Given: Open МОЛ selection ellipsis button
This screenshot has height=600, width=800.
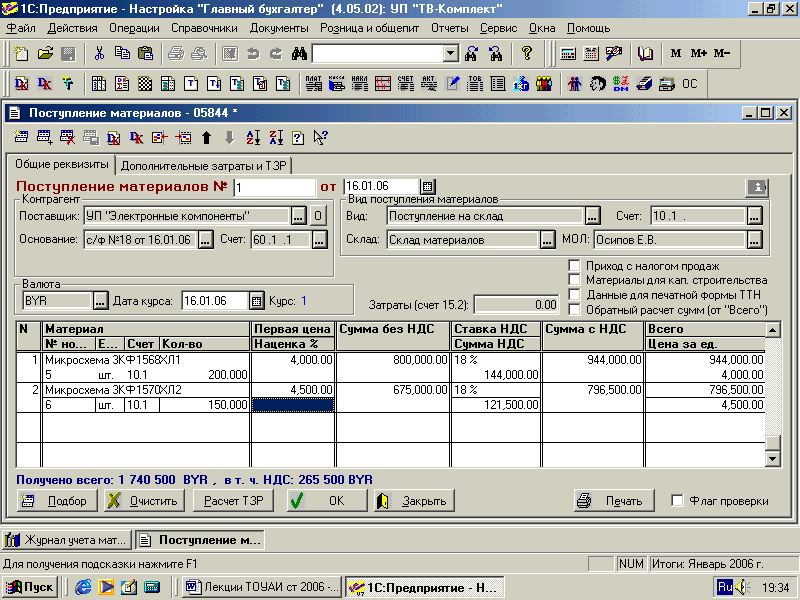Looking at the screenshot, I should click(x=755, y=240).
